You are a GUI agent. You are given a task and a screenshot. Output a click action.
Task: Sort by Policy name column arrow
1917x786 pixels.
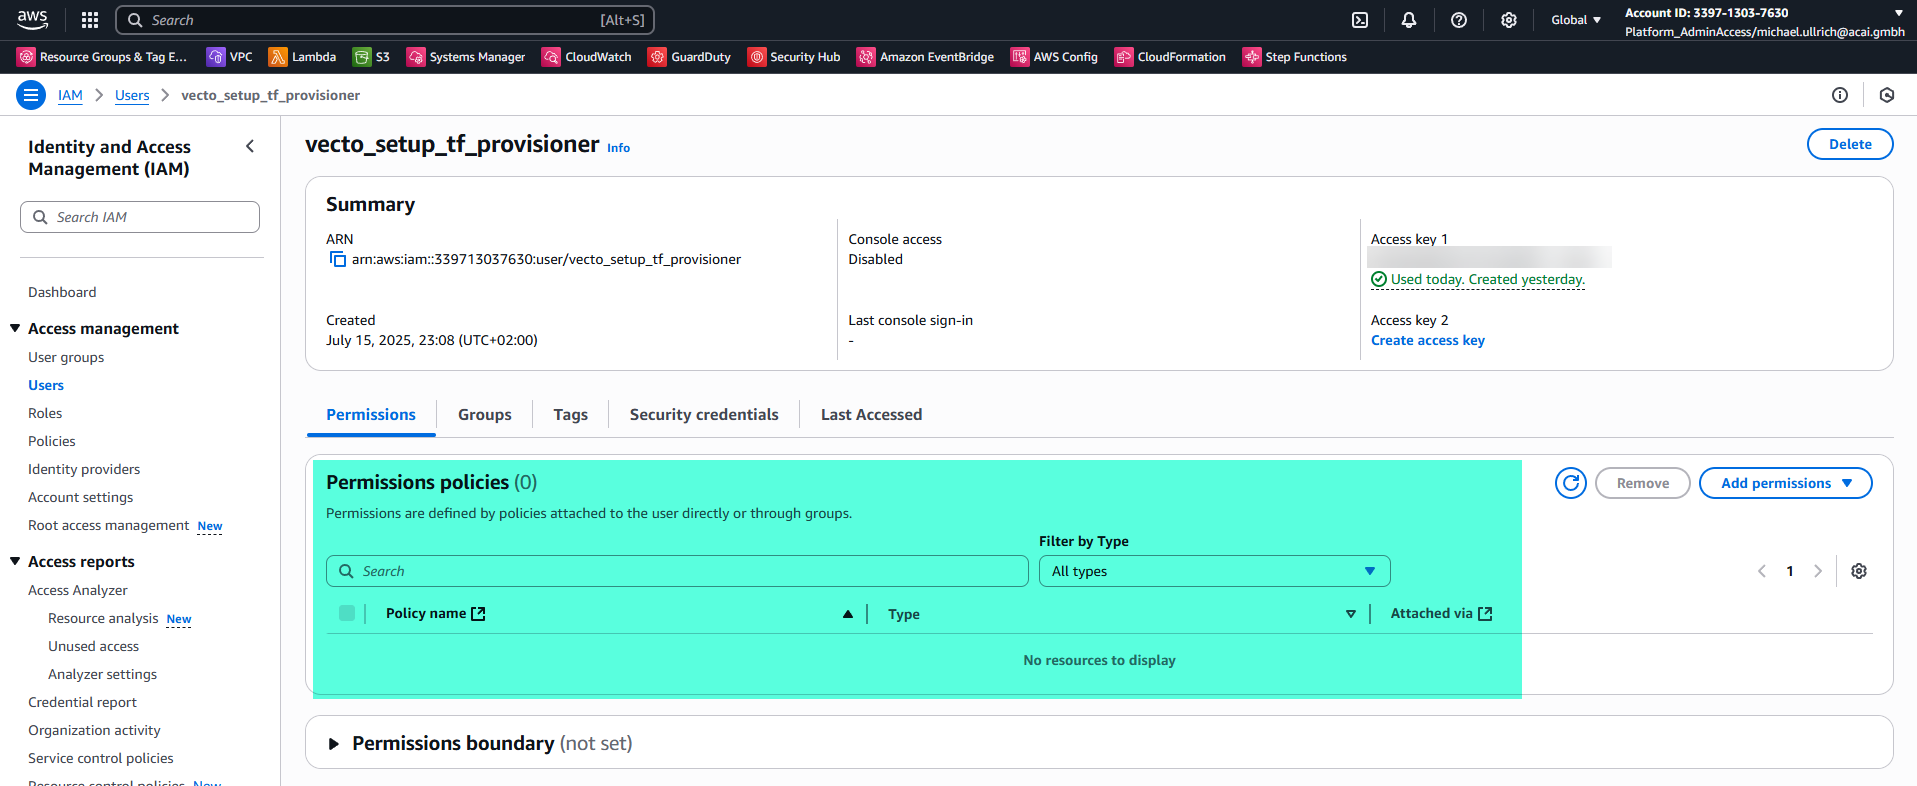pos(848,614)
